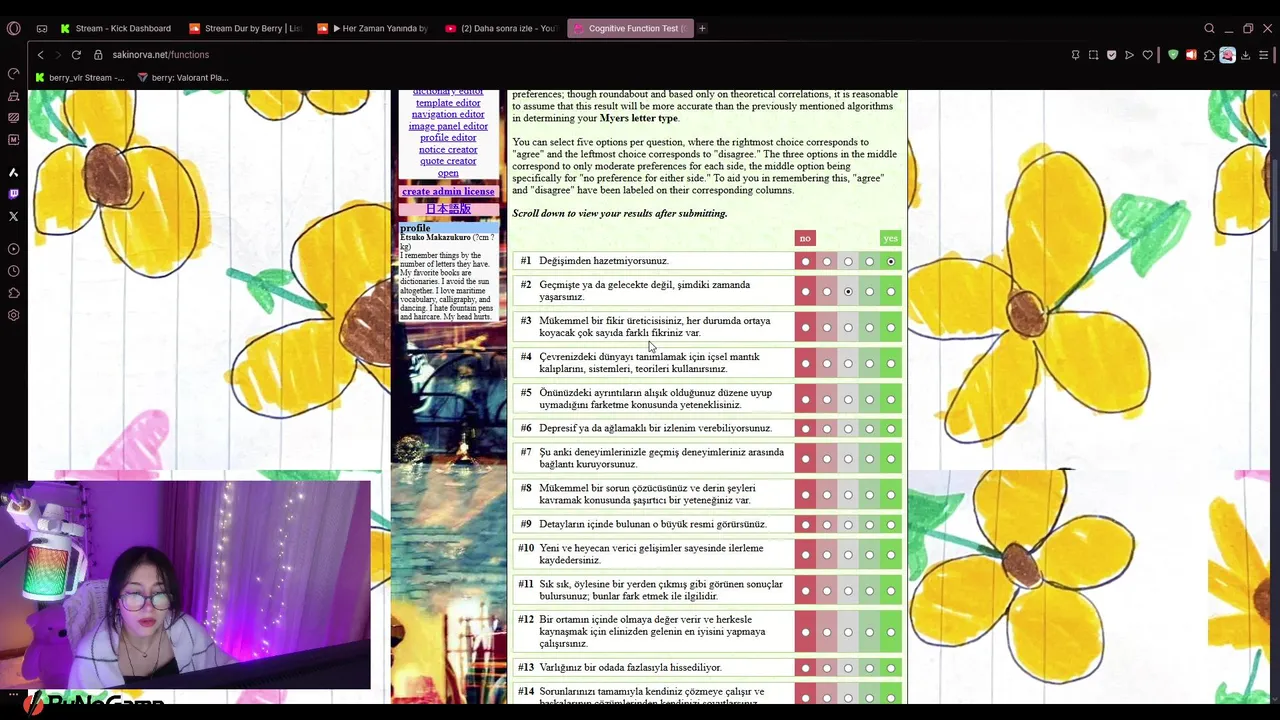Open the quote creator link

448,161
